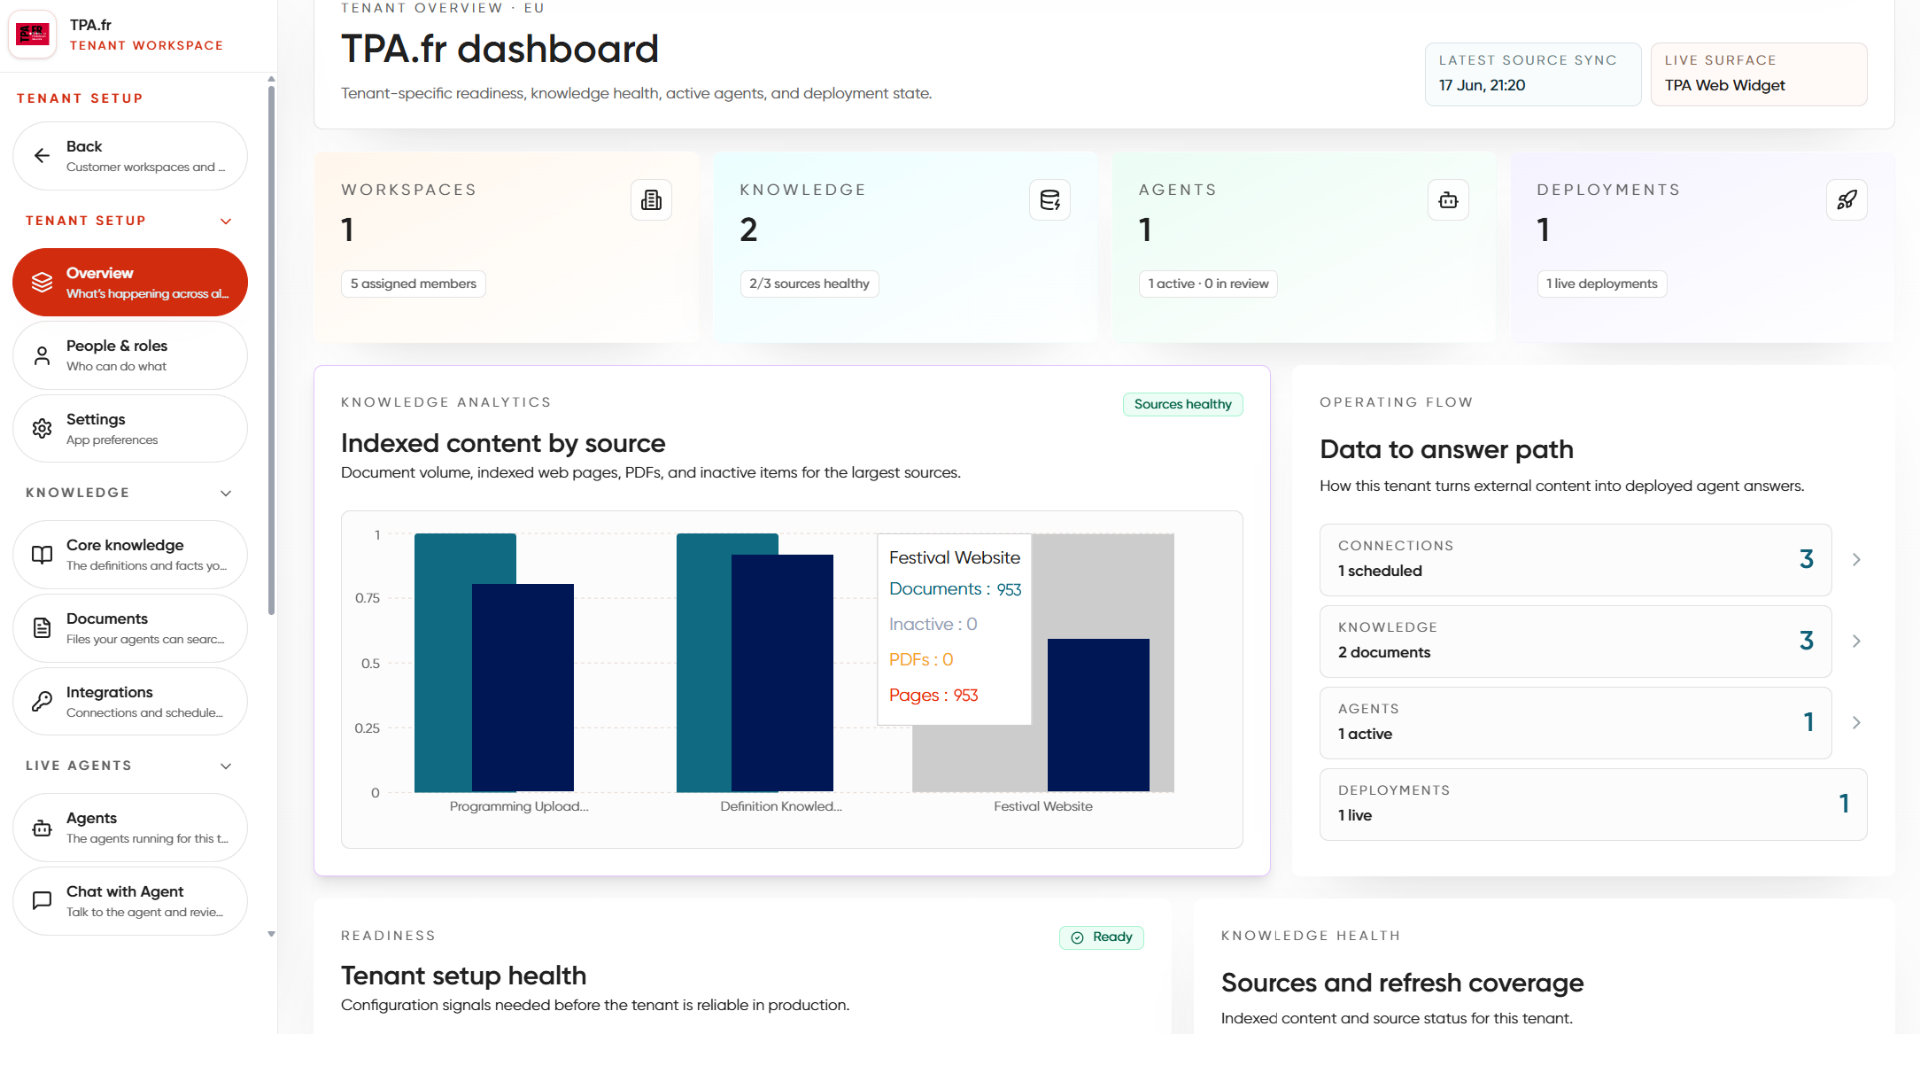Open Agents flow details via its chevron

pyautogui.click(x=1856, y=722)
